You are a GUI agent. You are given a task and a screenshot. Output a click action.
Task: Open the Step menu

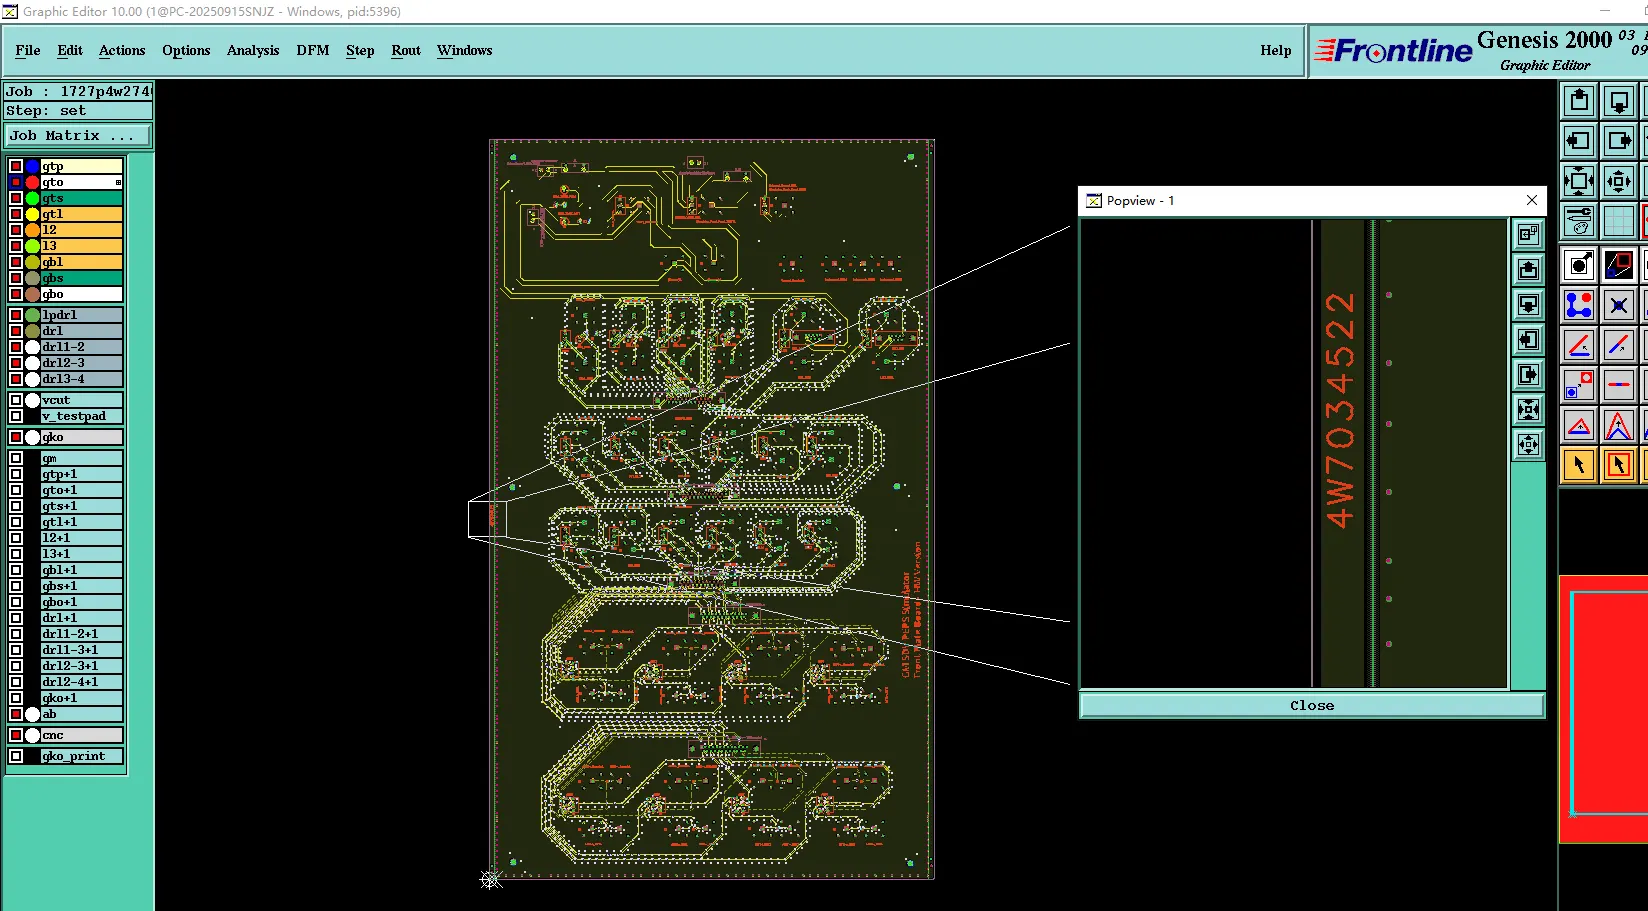[360, 50]
